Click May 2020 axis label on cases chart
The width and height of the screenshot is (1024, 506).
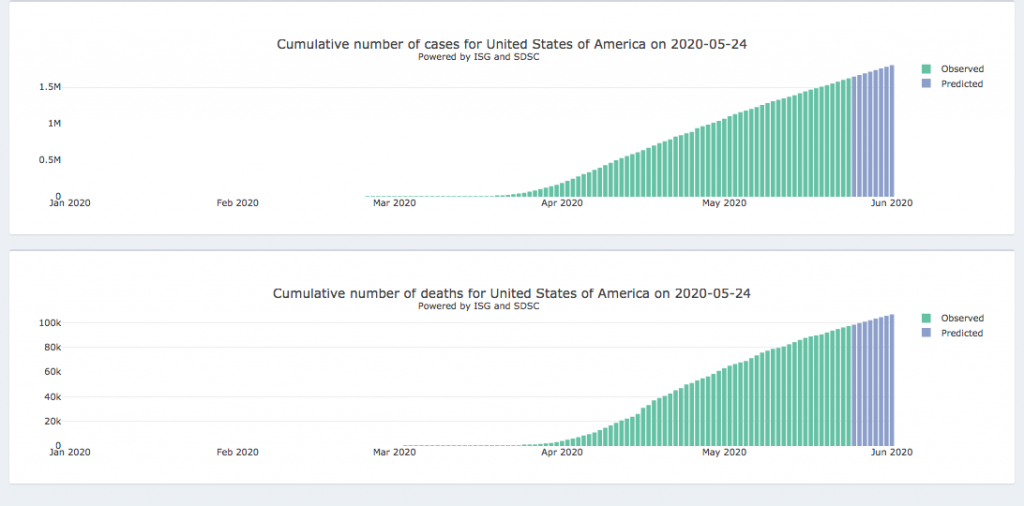pos(724,203)
